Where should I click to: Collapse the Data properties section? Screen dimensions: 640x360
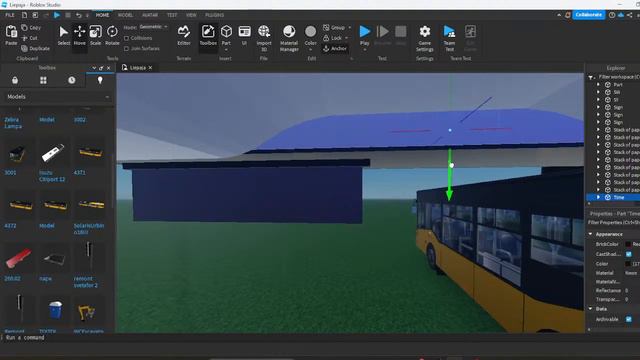pyautogui.click(x=590, y=309)
